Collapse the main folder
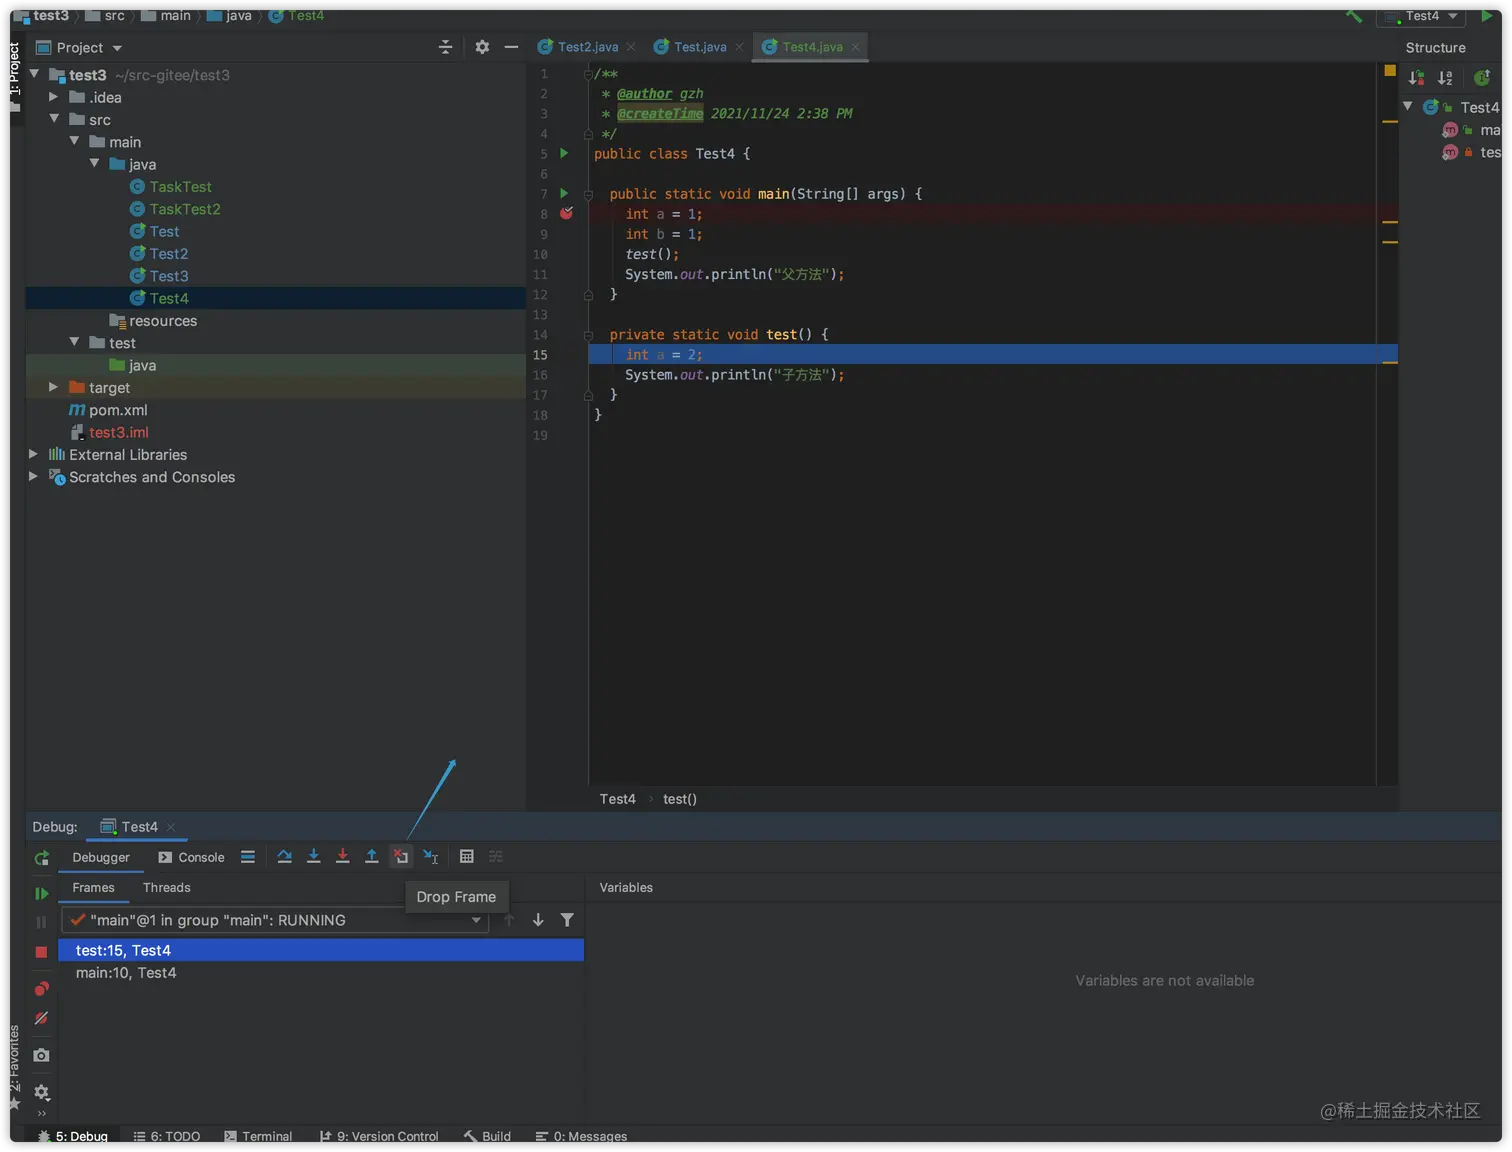 [74, 141]
